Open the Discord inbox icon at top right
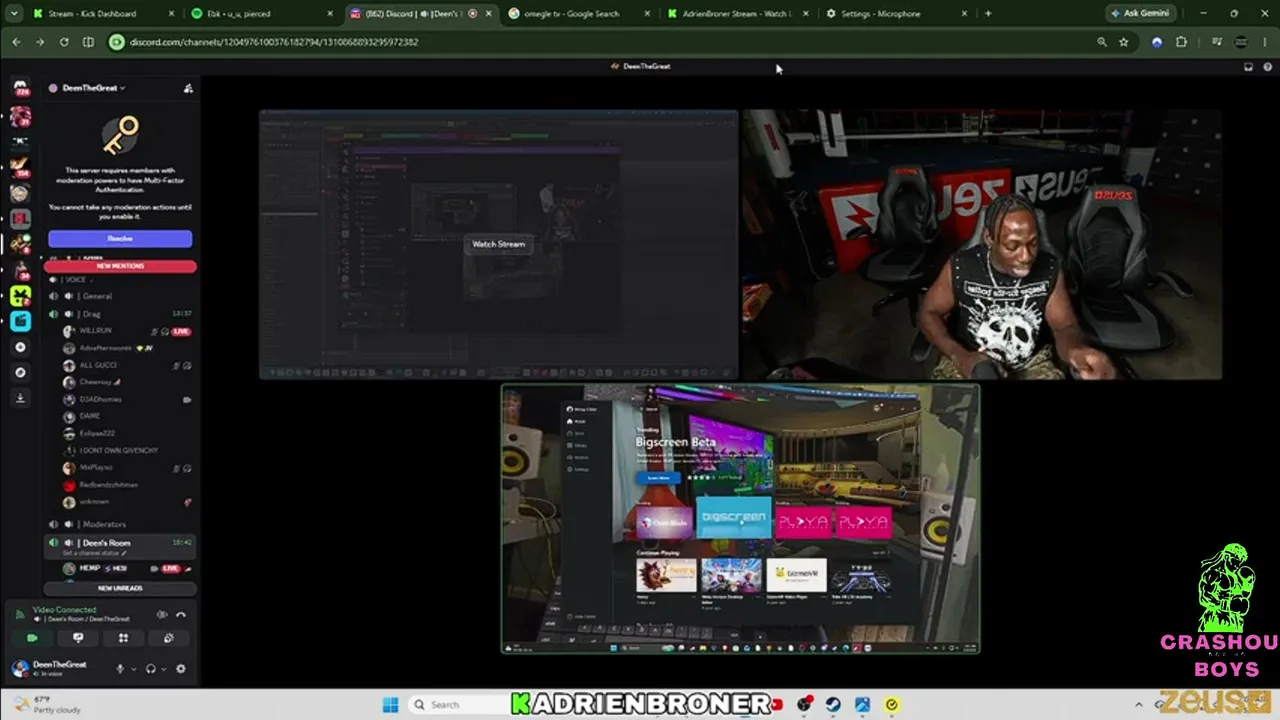This screenshot has height=720, width=1280. pyautogui.click(x=1248, y=66)
